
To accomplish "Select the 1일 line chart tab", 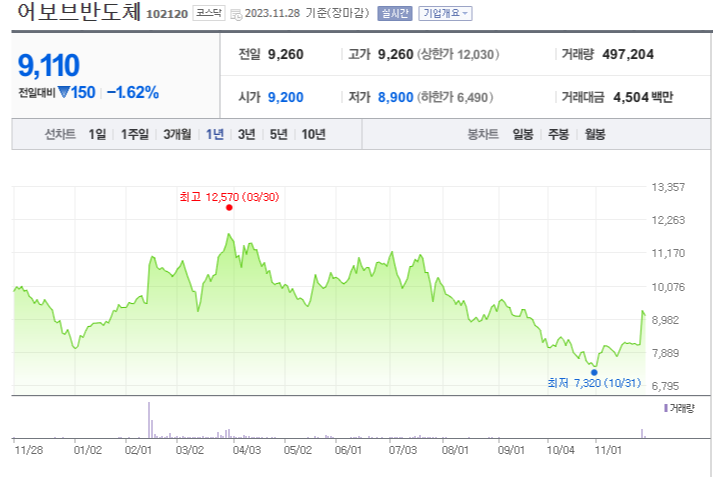I will pyautogui.click(x=97, y=134).
